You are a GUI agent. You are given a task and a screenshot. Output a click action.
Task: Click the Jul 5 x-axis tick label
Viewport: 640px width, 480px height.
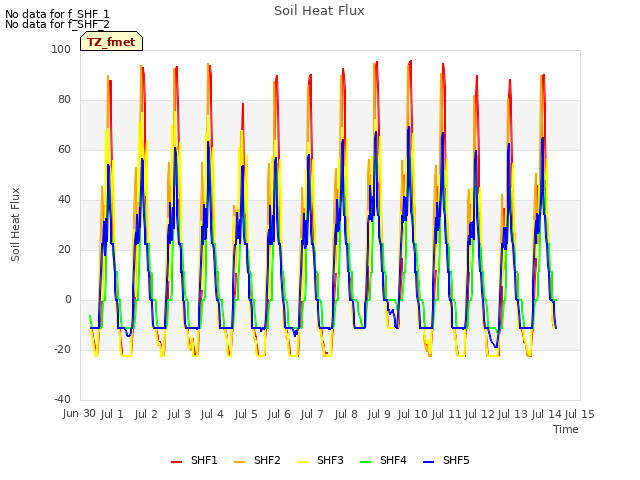pyautogui.click(x=246, y=414)
